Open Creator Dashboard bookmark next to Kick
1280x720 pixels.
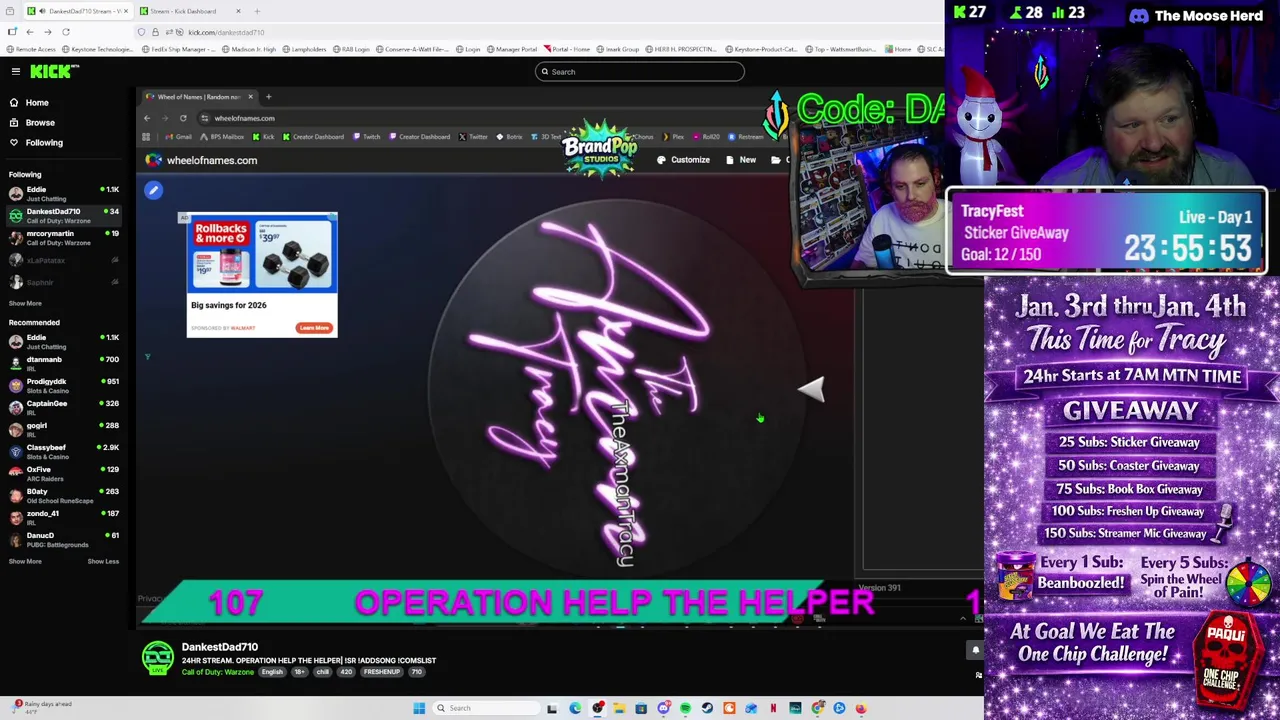313,137
